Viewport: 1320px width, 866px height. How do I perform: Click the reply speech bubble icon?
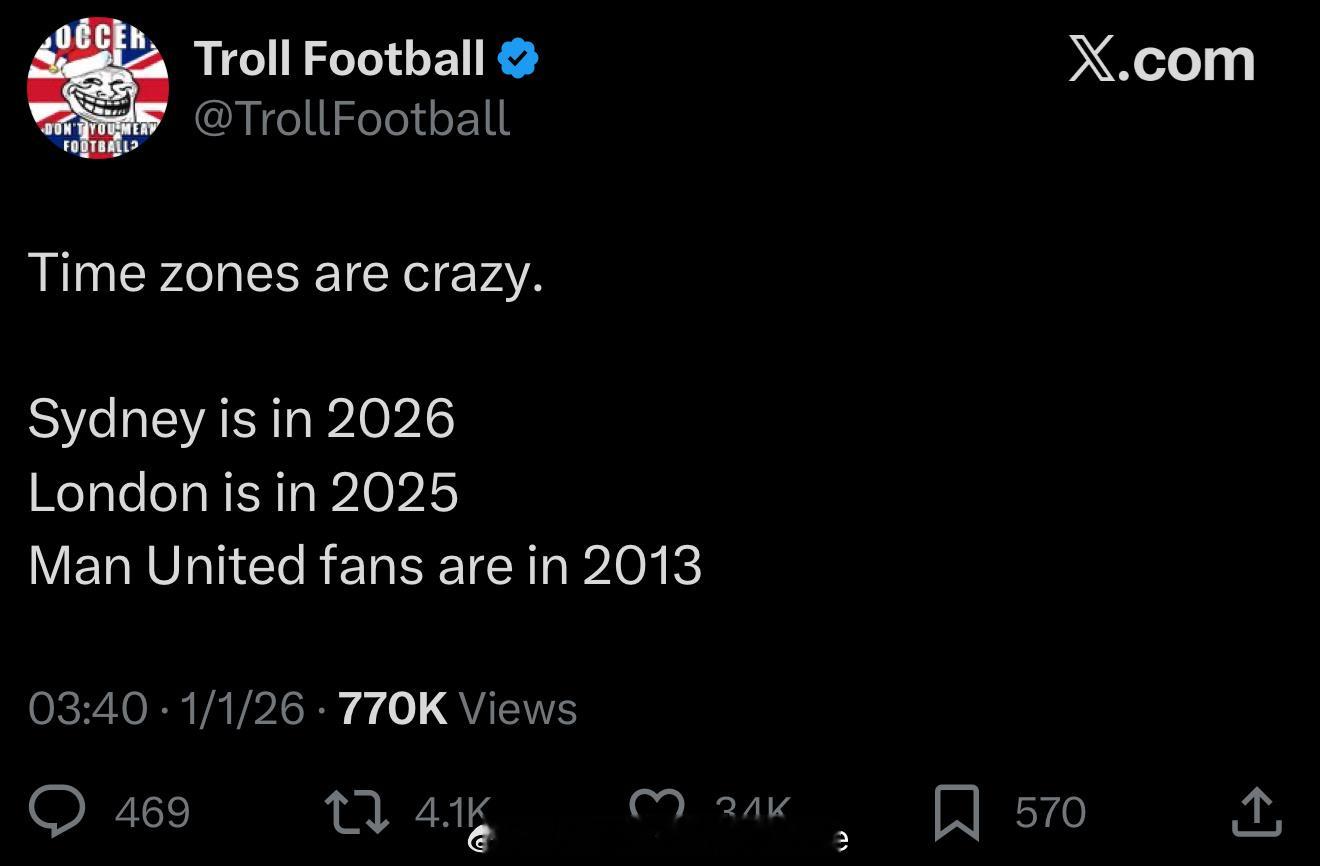click(x=57, y=811)
